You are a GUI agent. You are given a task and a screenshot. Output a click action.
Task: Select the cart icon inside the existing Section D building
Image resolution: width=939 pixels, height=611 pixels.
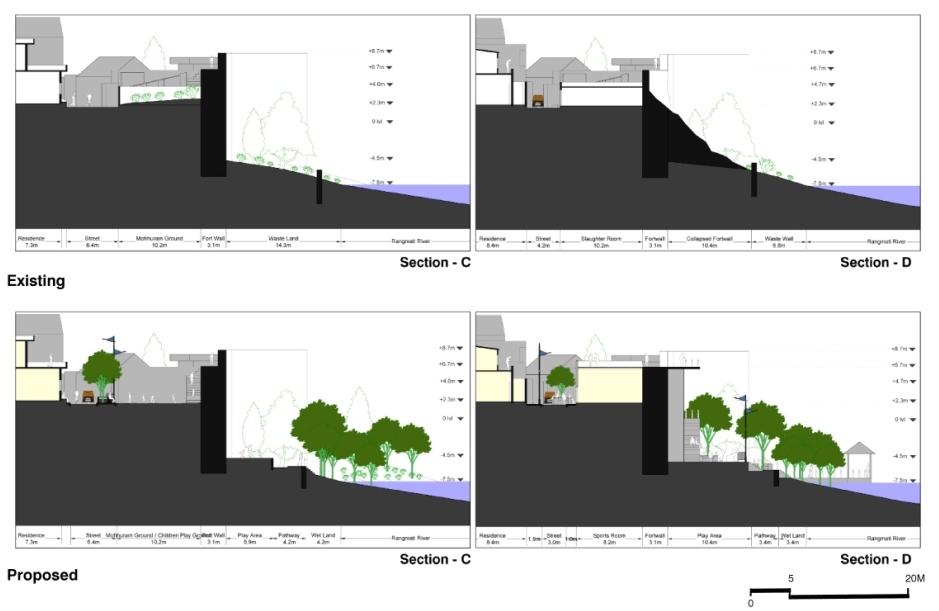tap(538, 99)
